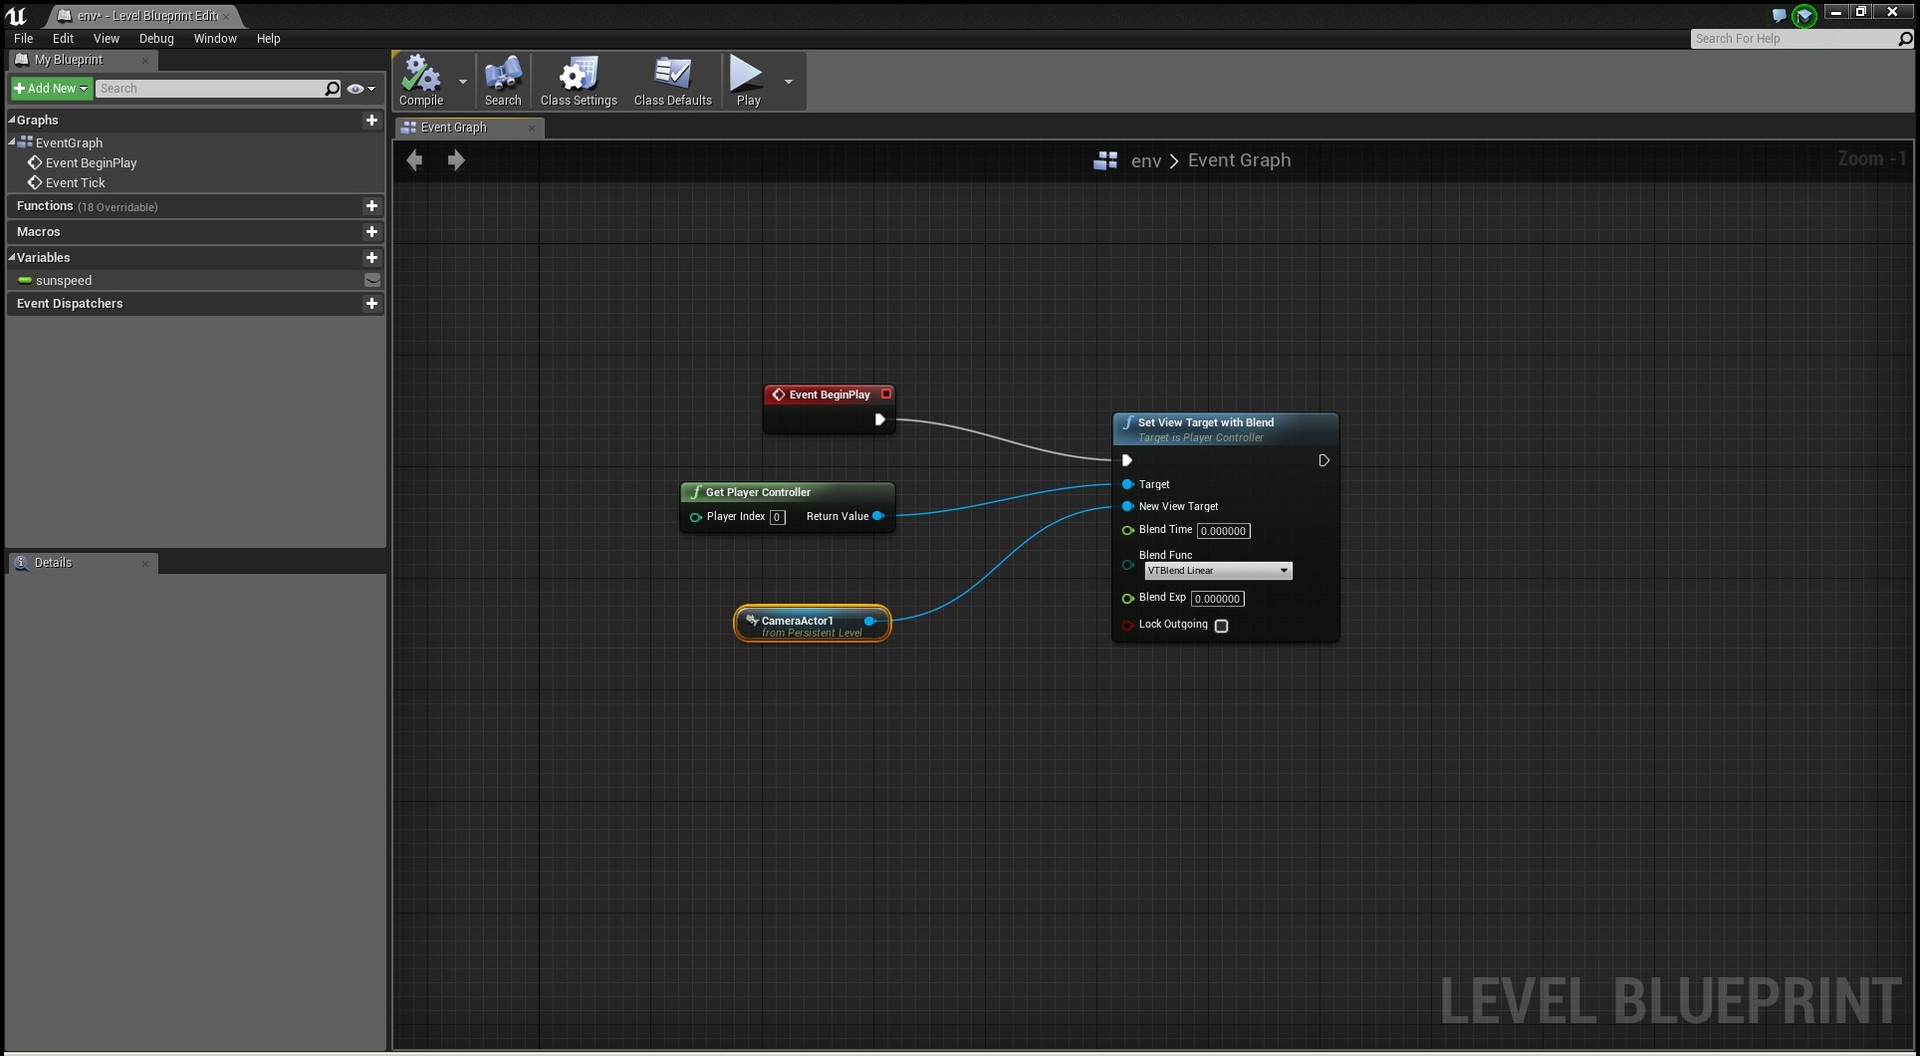Image resolution: width=1920 pixels, height=1056 pixels.
Task: Add a new variable with the plus button
Action: coord(372,258)
